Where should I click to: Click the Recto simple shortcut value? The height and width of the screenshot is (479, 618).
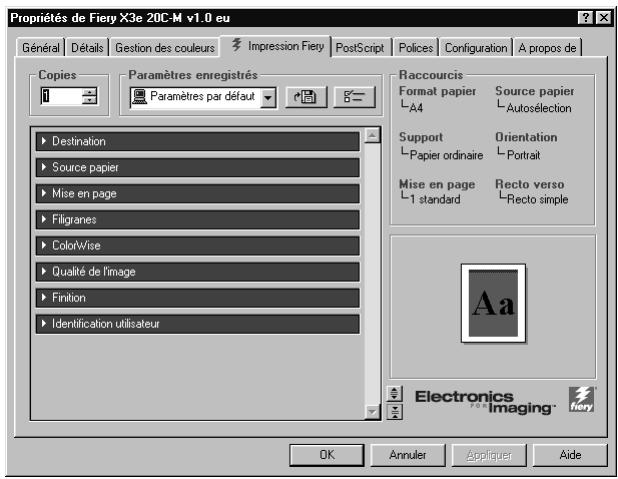tap(537, 199)
